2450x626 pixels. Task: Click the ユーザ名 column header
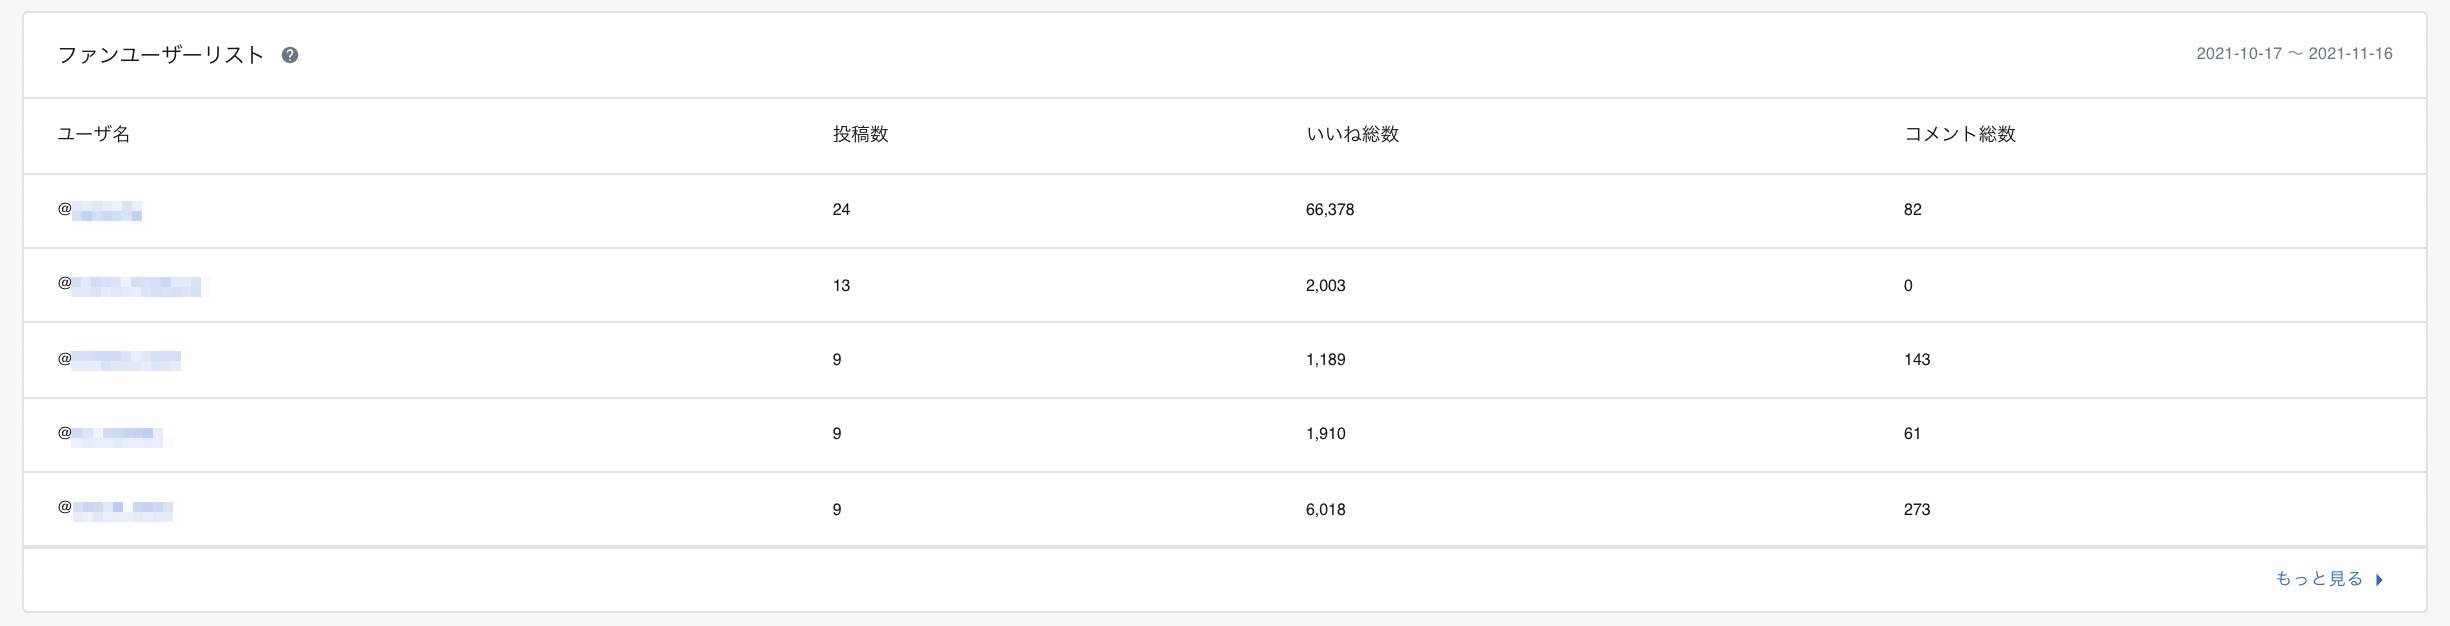(94, 134)
